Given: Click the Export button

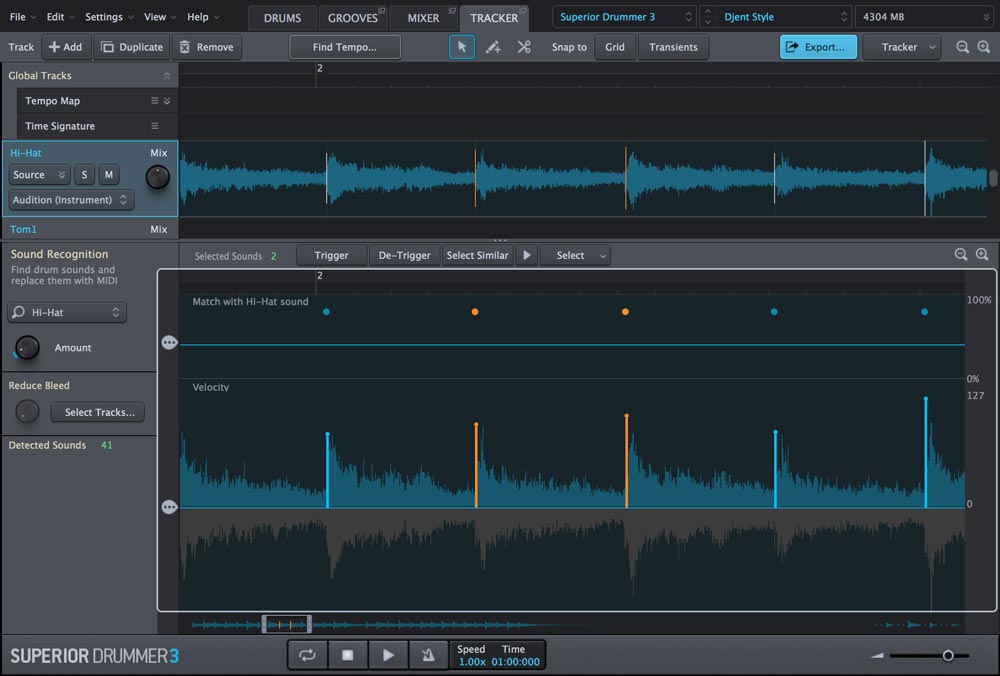Looking at the screenshot, I should pos(818,47).
